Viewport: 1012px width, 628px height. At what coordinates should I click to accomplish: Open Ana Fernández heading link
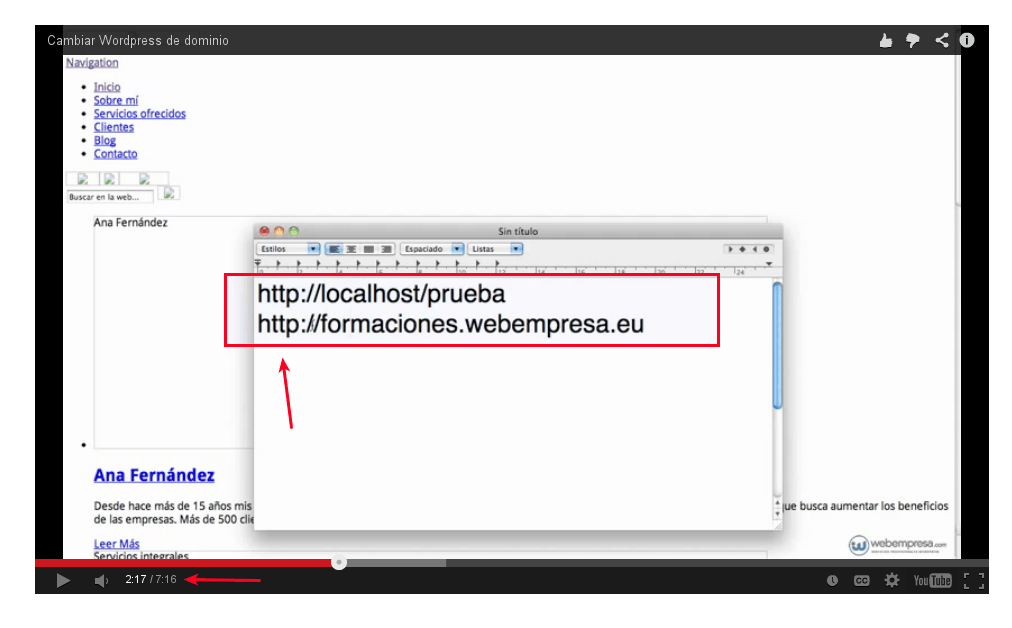[154, 476]
